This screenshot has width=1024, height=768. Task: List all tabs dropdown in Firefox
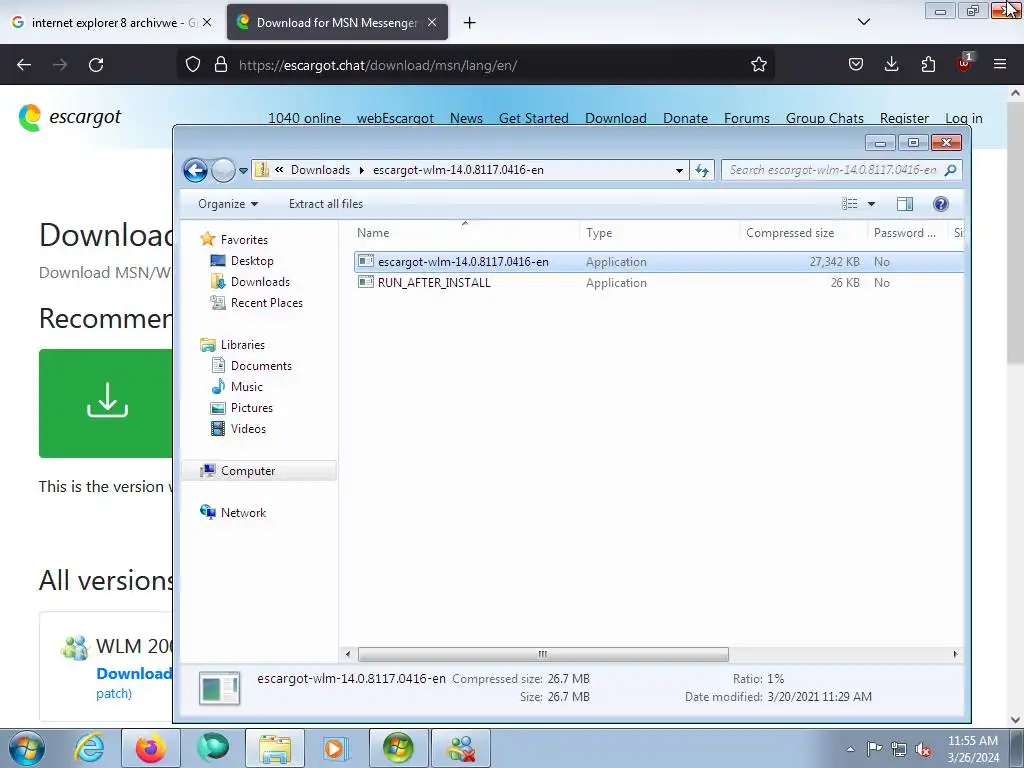[x=863, y=22]
